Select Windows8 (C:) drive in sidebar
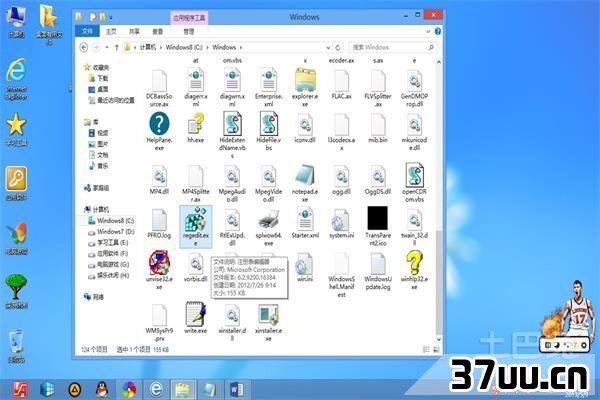600x400 pixels. (x=111, y=221)
